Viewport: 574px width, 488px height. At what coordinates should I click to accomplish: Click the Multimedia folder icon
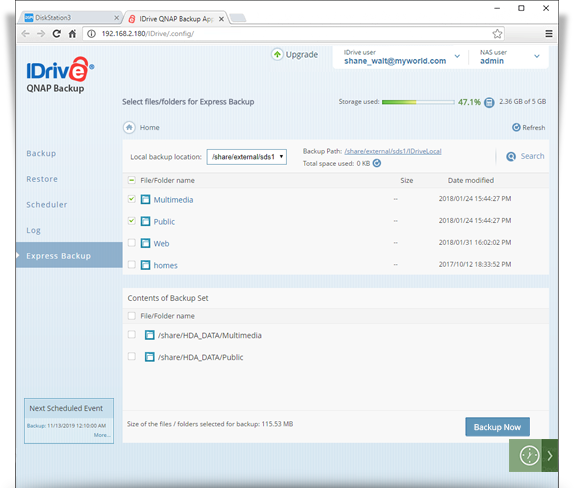point(145,200)
